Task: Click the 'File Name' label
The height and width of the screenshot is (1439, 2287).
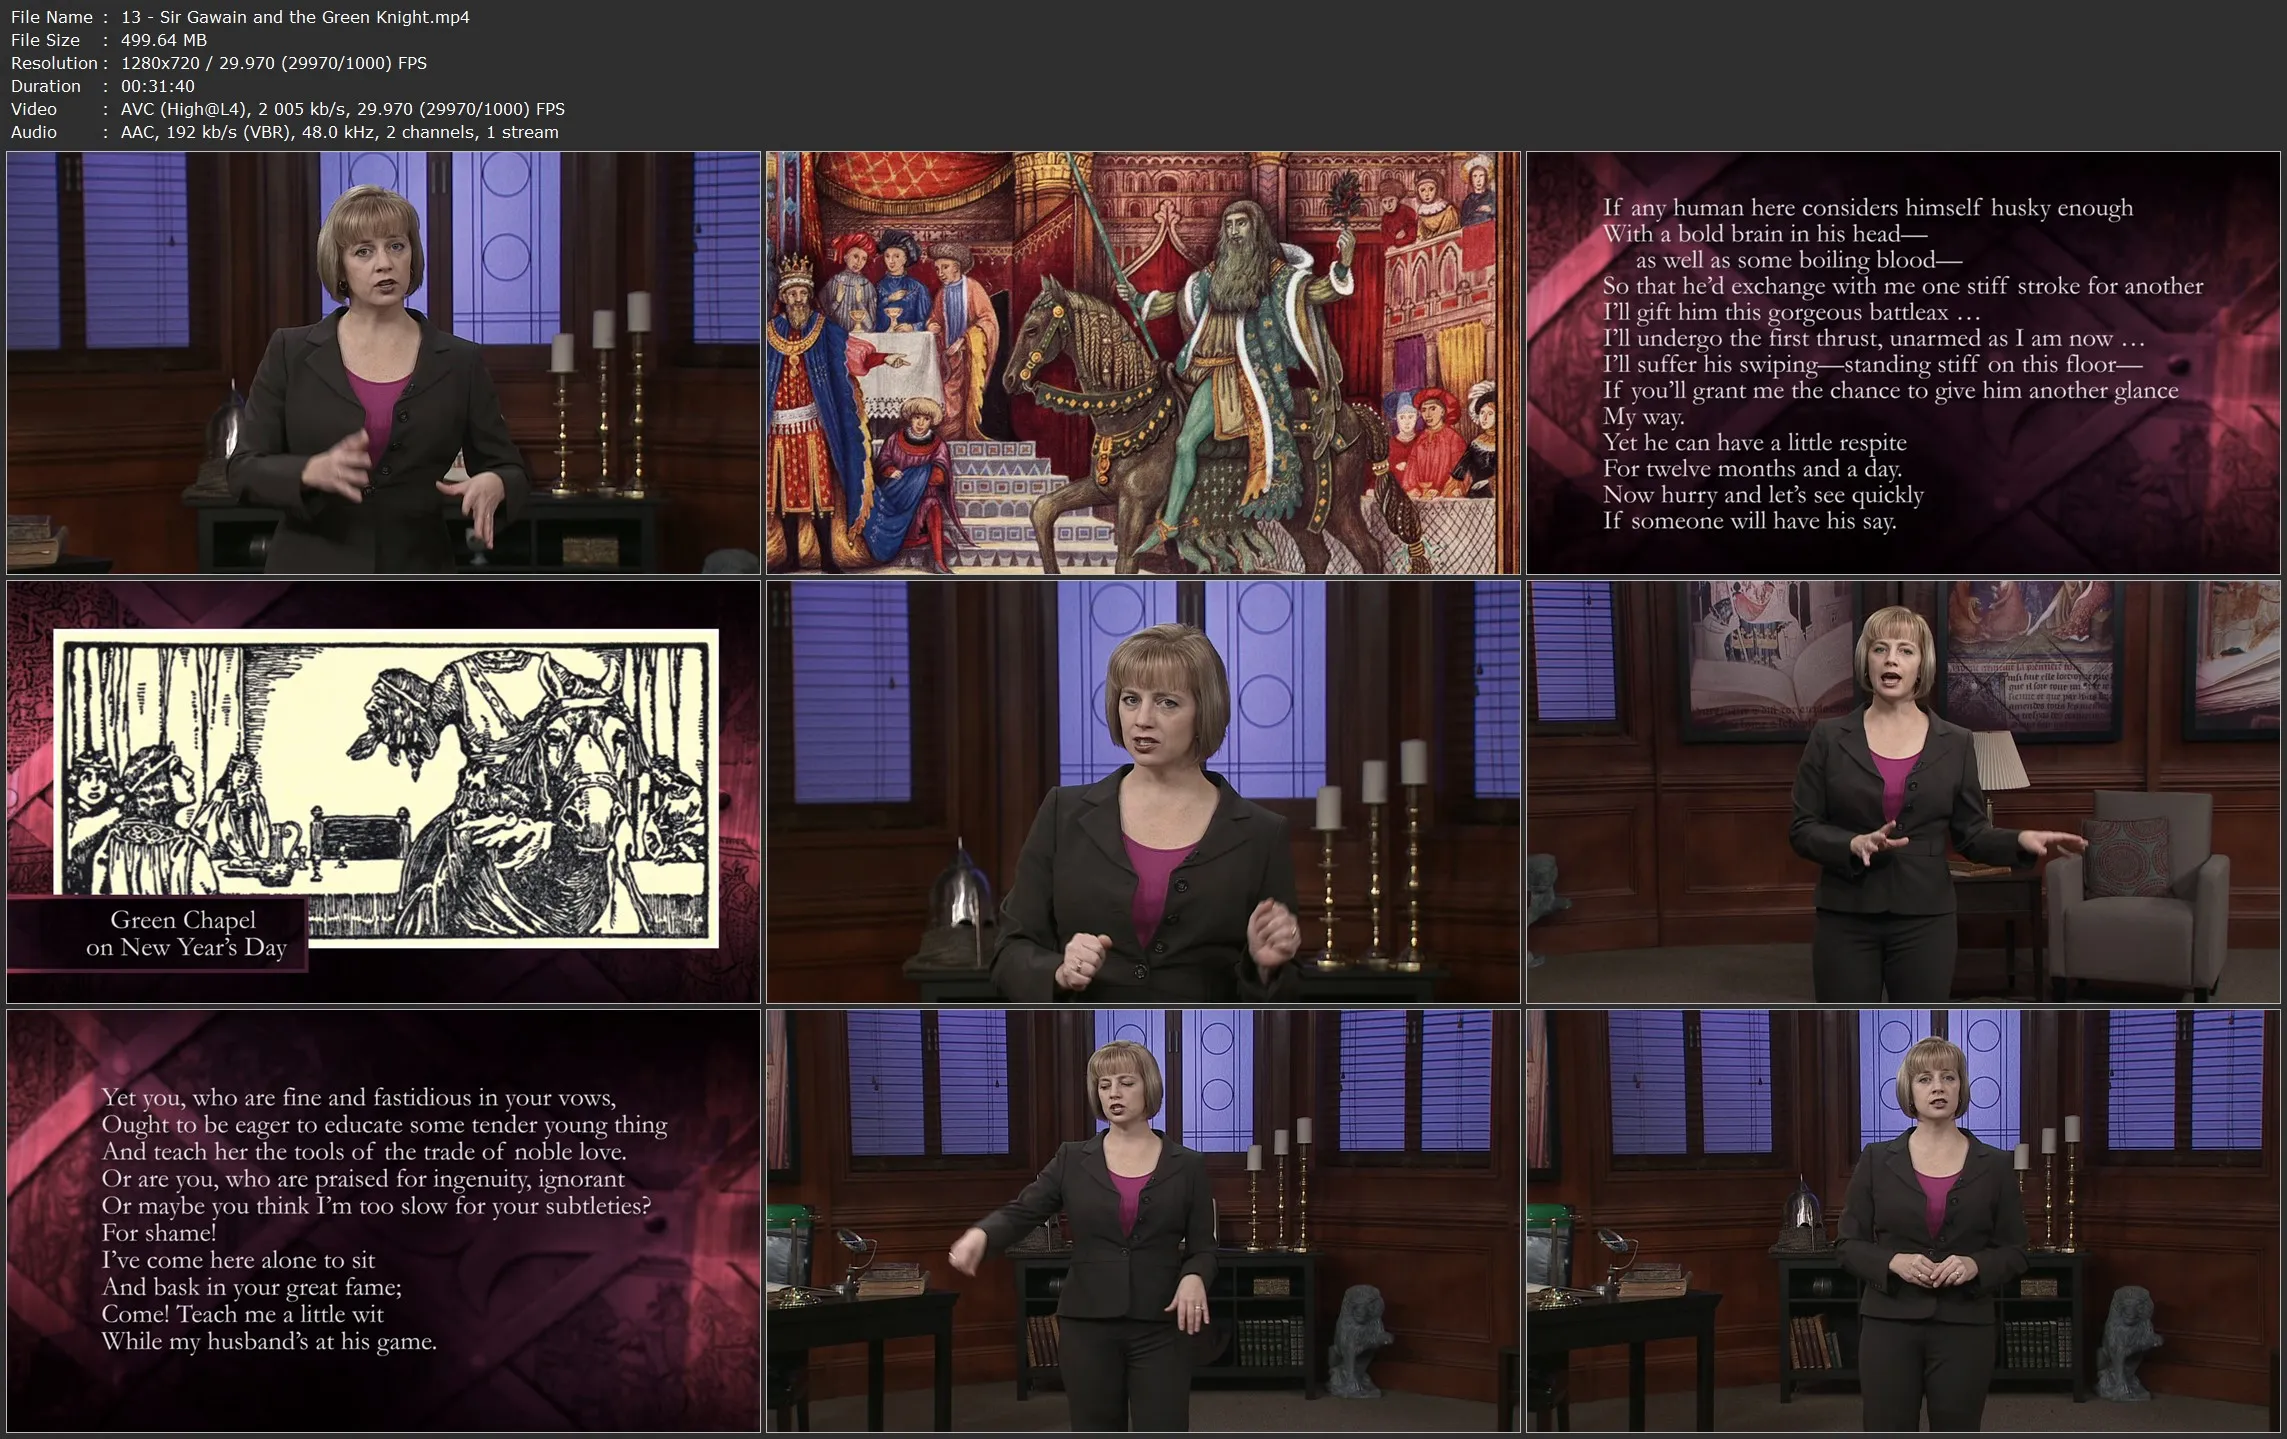Action: [52, 17]
